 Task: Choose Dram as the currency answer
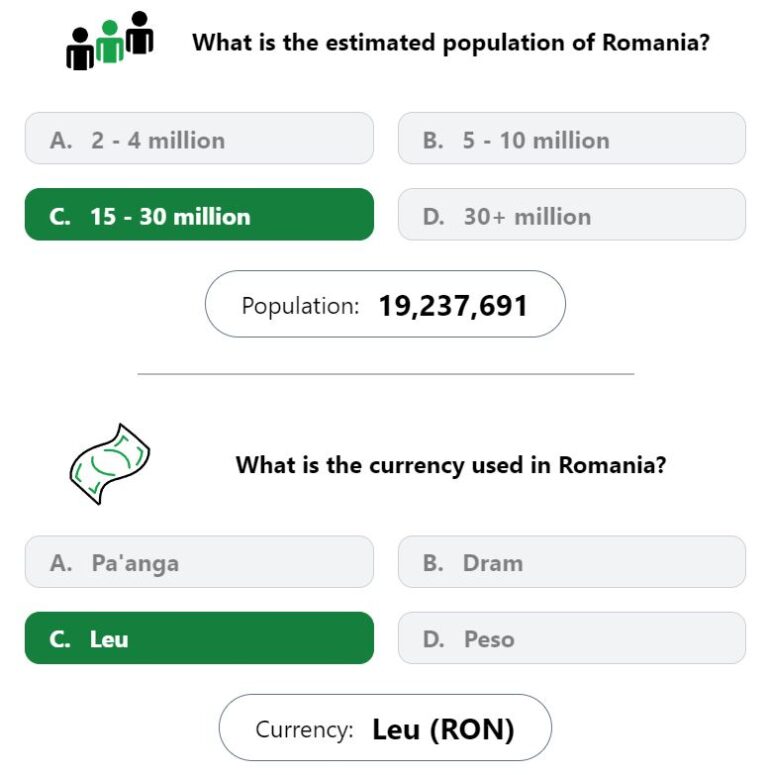pos(572,561)
